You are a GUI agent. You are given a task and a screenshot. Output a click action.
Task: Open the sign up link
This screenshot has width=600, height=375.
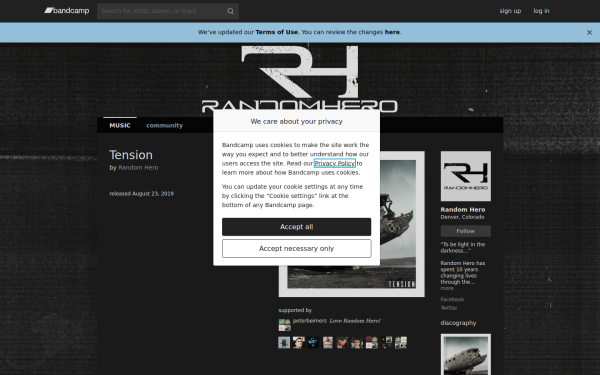click(510, 11)
